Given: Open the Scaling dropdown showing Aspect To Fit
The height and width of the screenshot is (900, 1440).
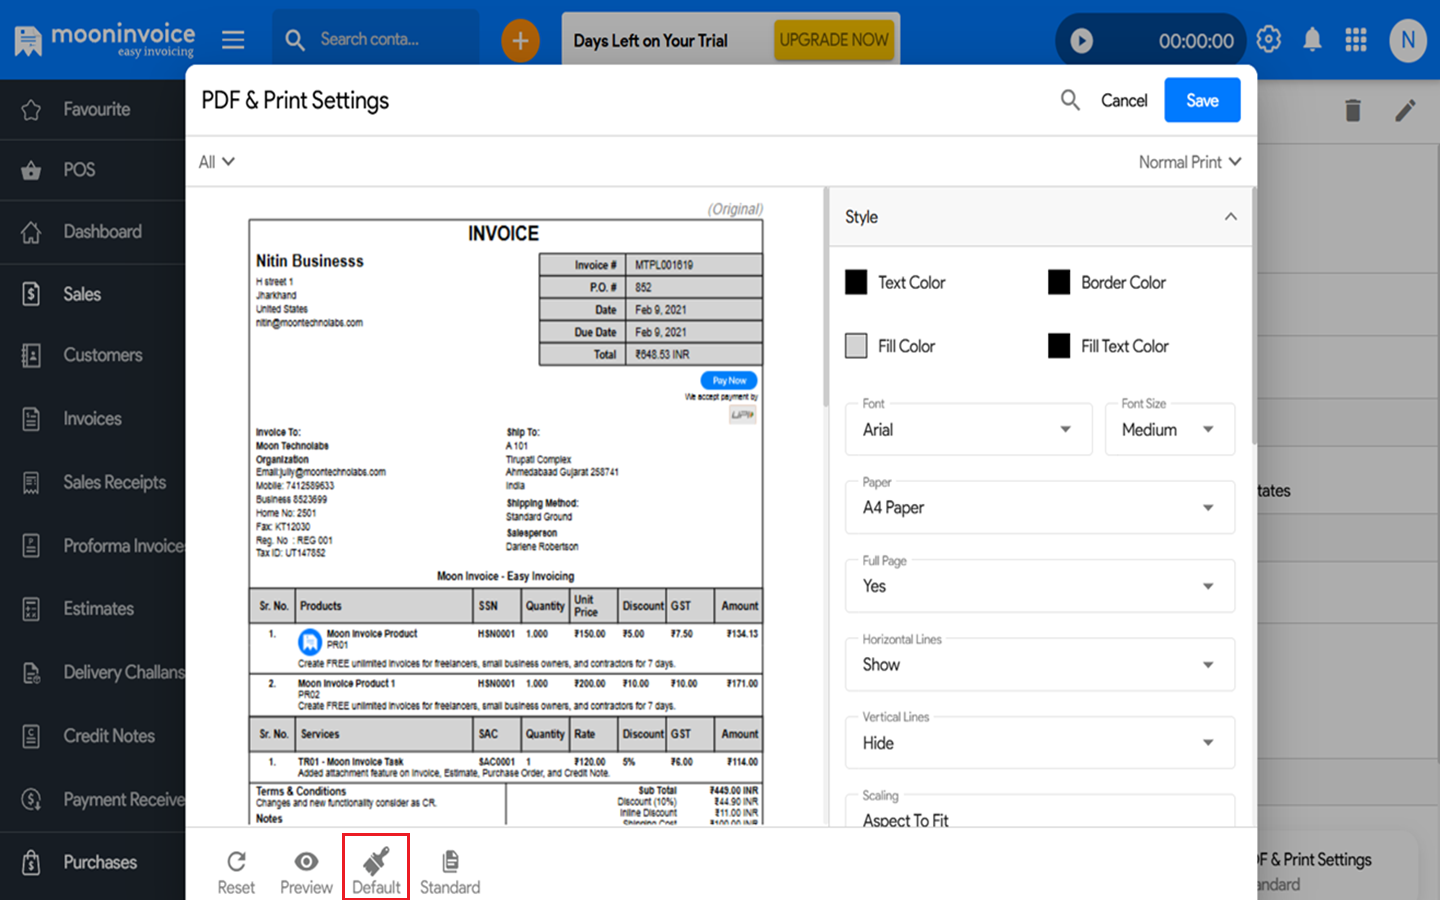Looking at the screenshot, I should tap(1040, 811).
